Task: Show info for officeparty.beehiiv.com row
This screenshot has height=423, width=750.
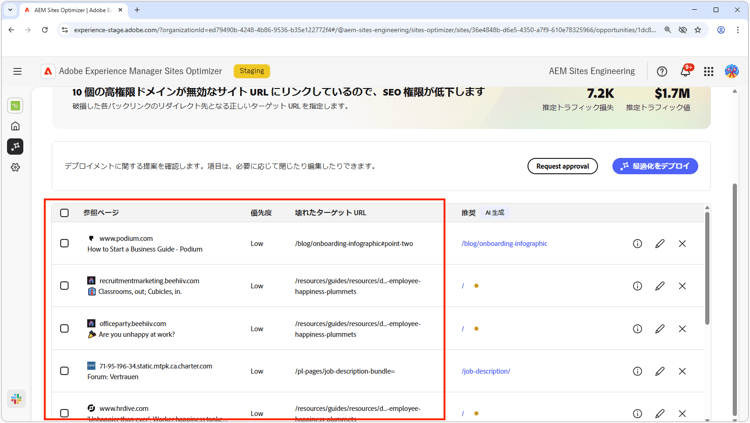Action: 638,329
